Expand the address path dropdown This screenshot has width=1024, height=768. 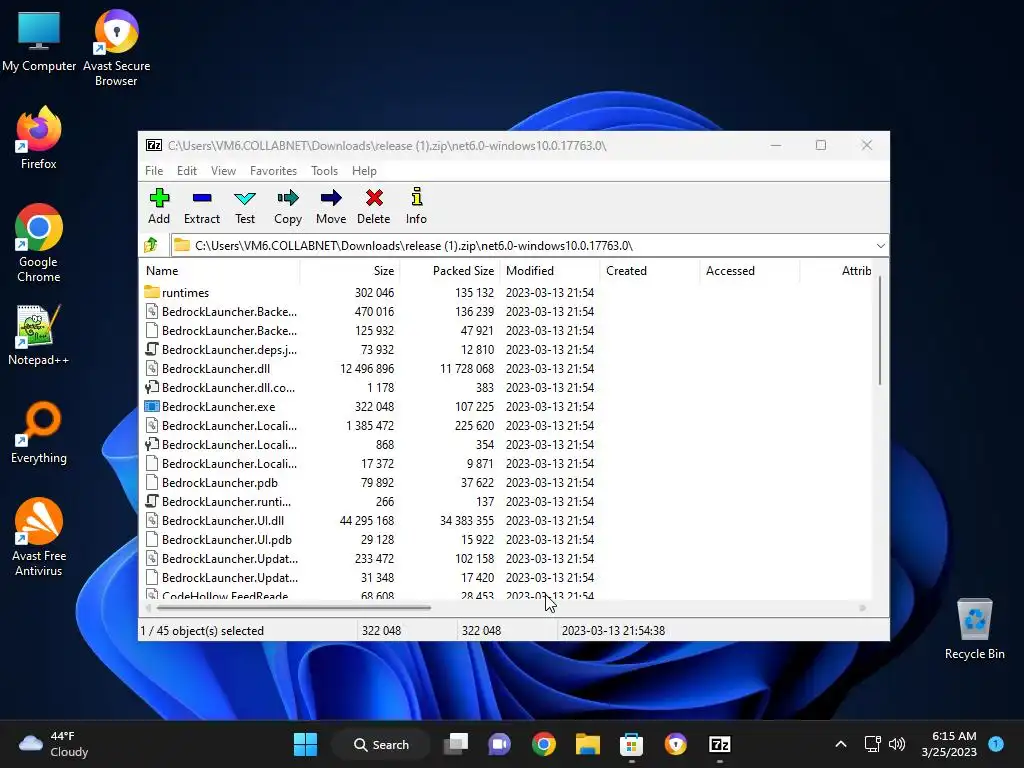click(880, 246)
